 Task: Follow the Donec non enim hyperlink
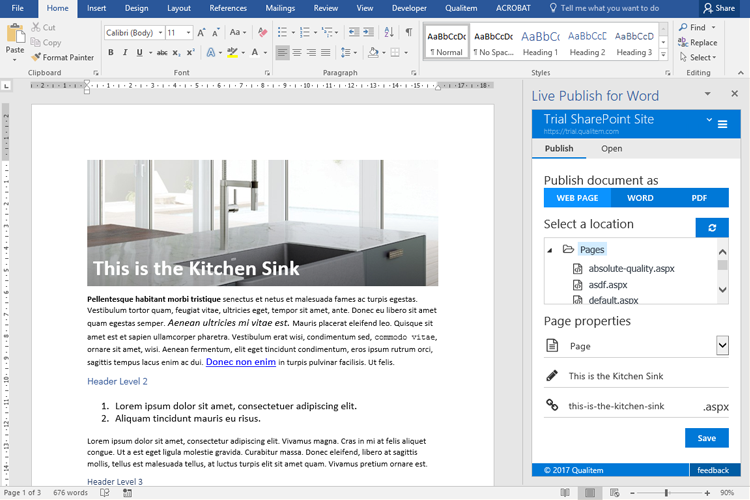click(x=241, y=362)
